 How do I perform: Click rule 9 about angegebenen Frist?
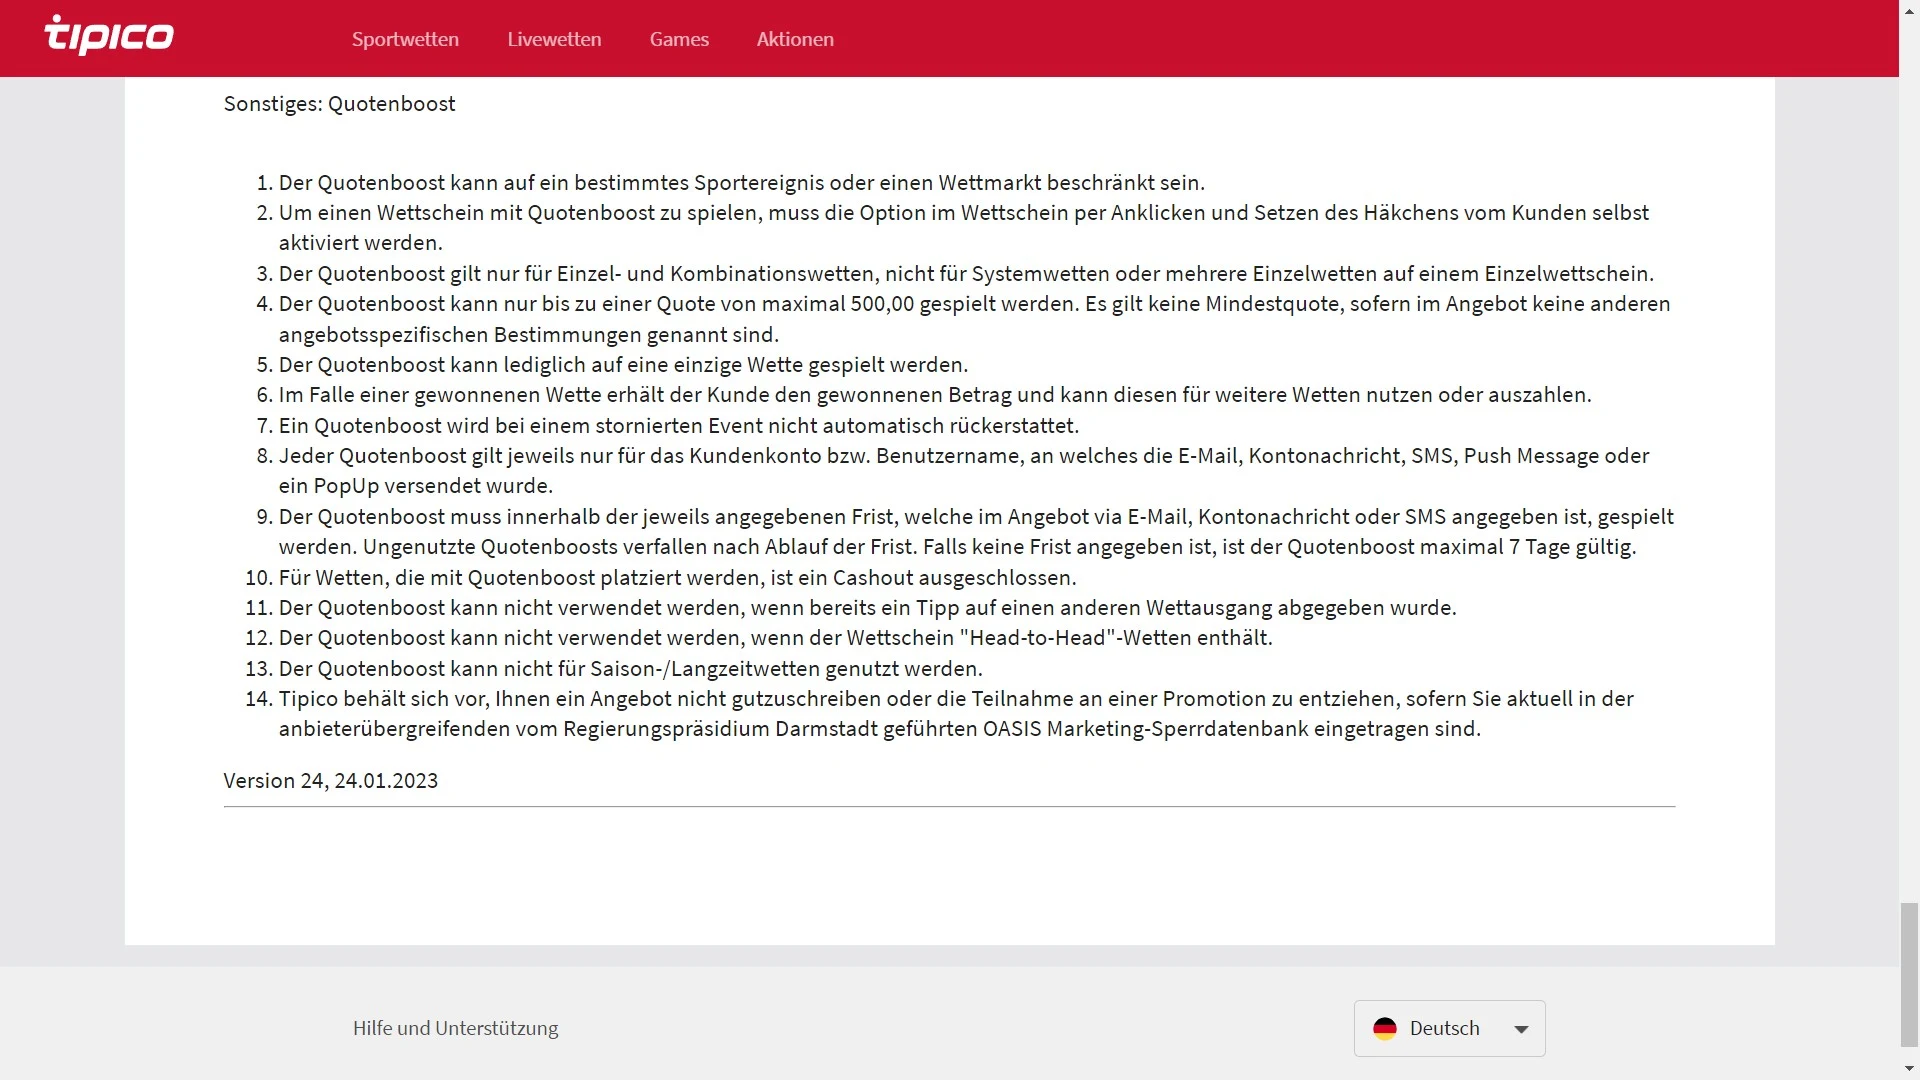tap(976, 532)
